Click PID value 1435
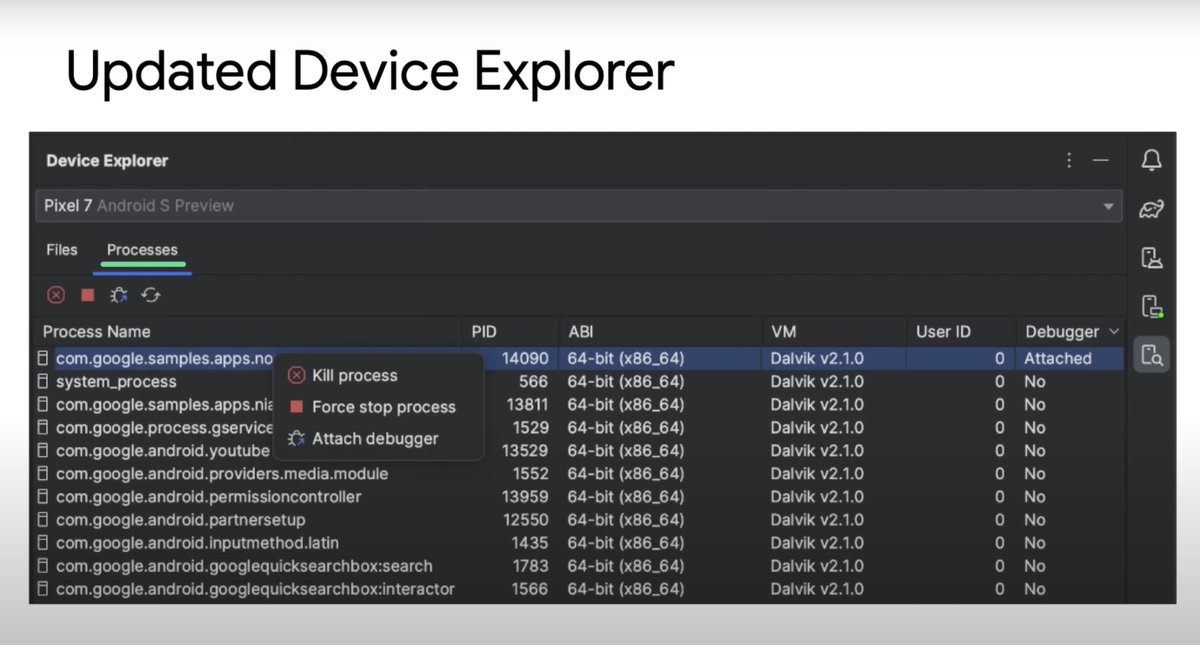 click(x=530, y=542)
